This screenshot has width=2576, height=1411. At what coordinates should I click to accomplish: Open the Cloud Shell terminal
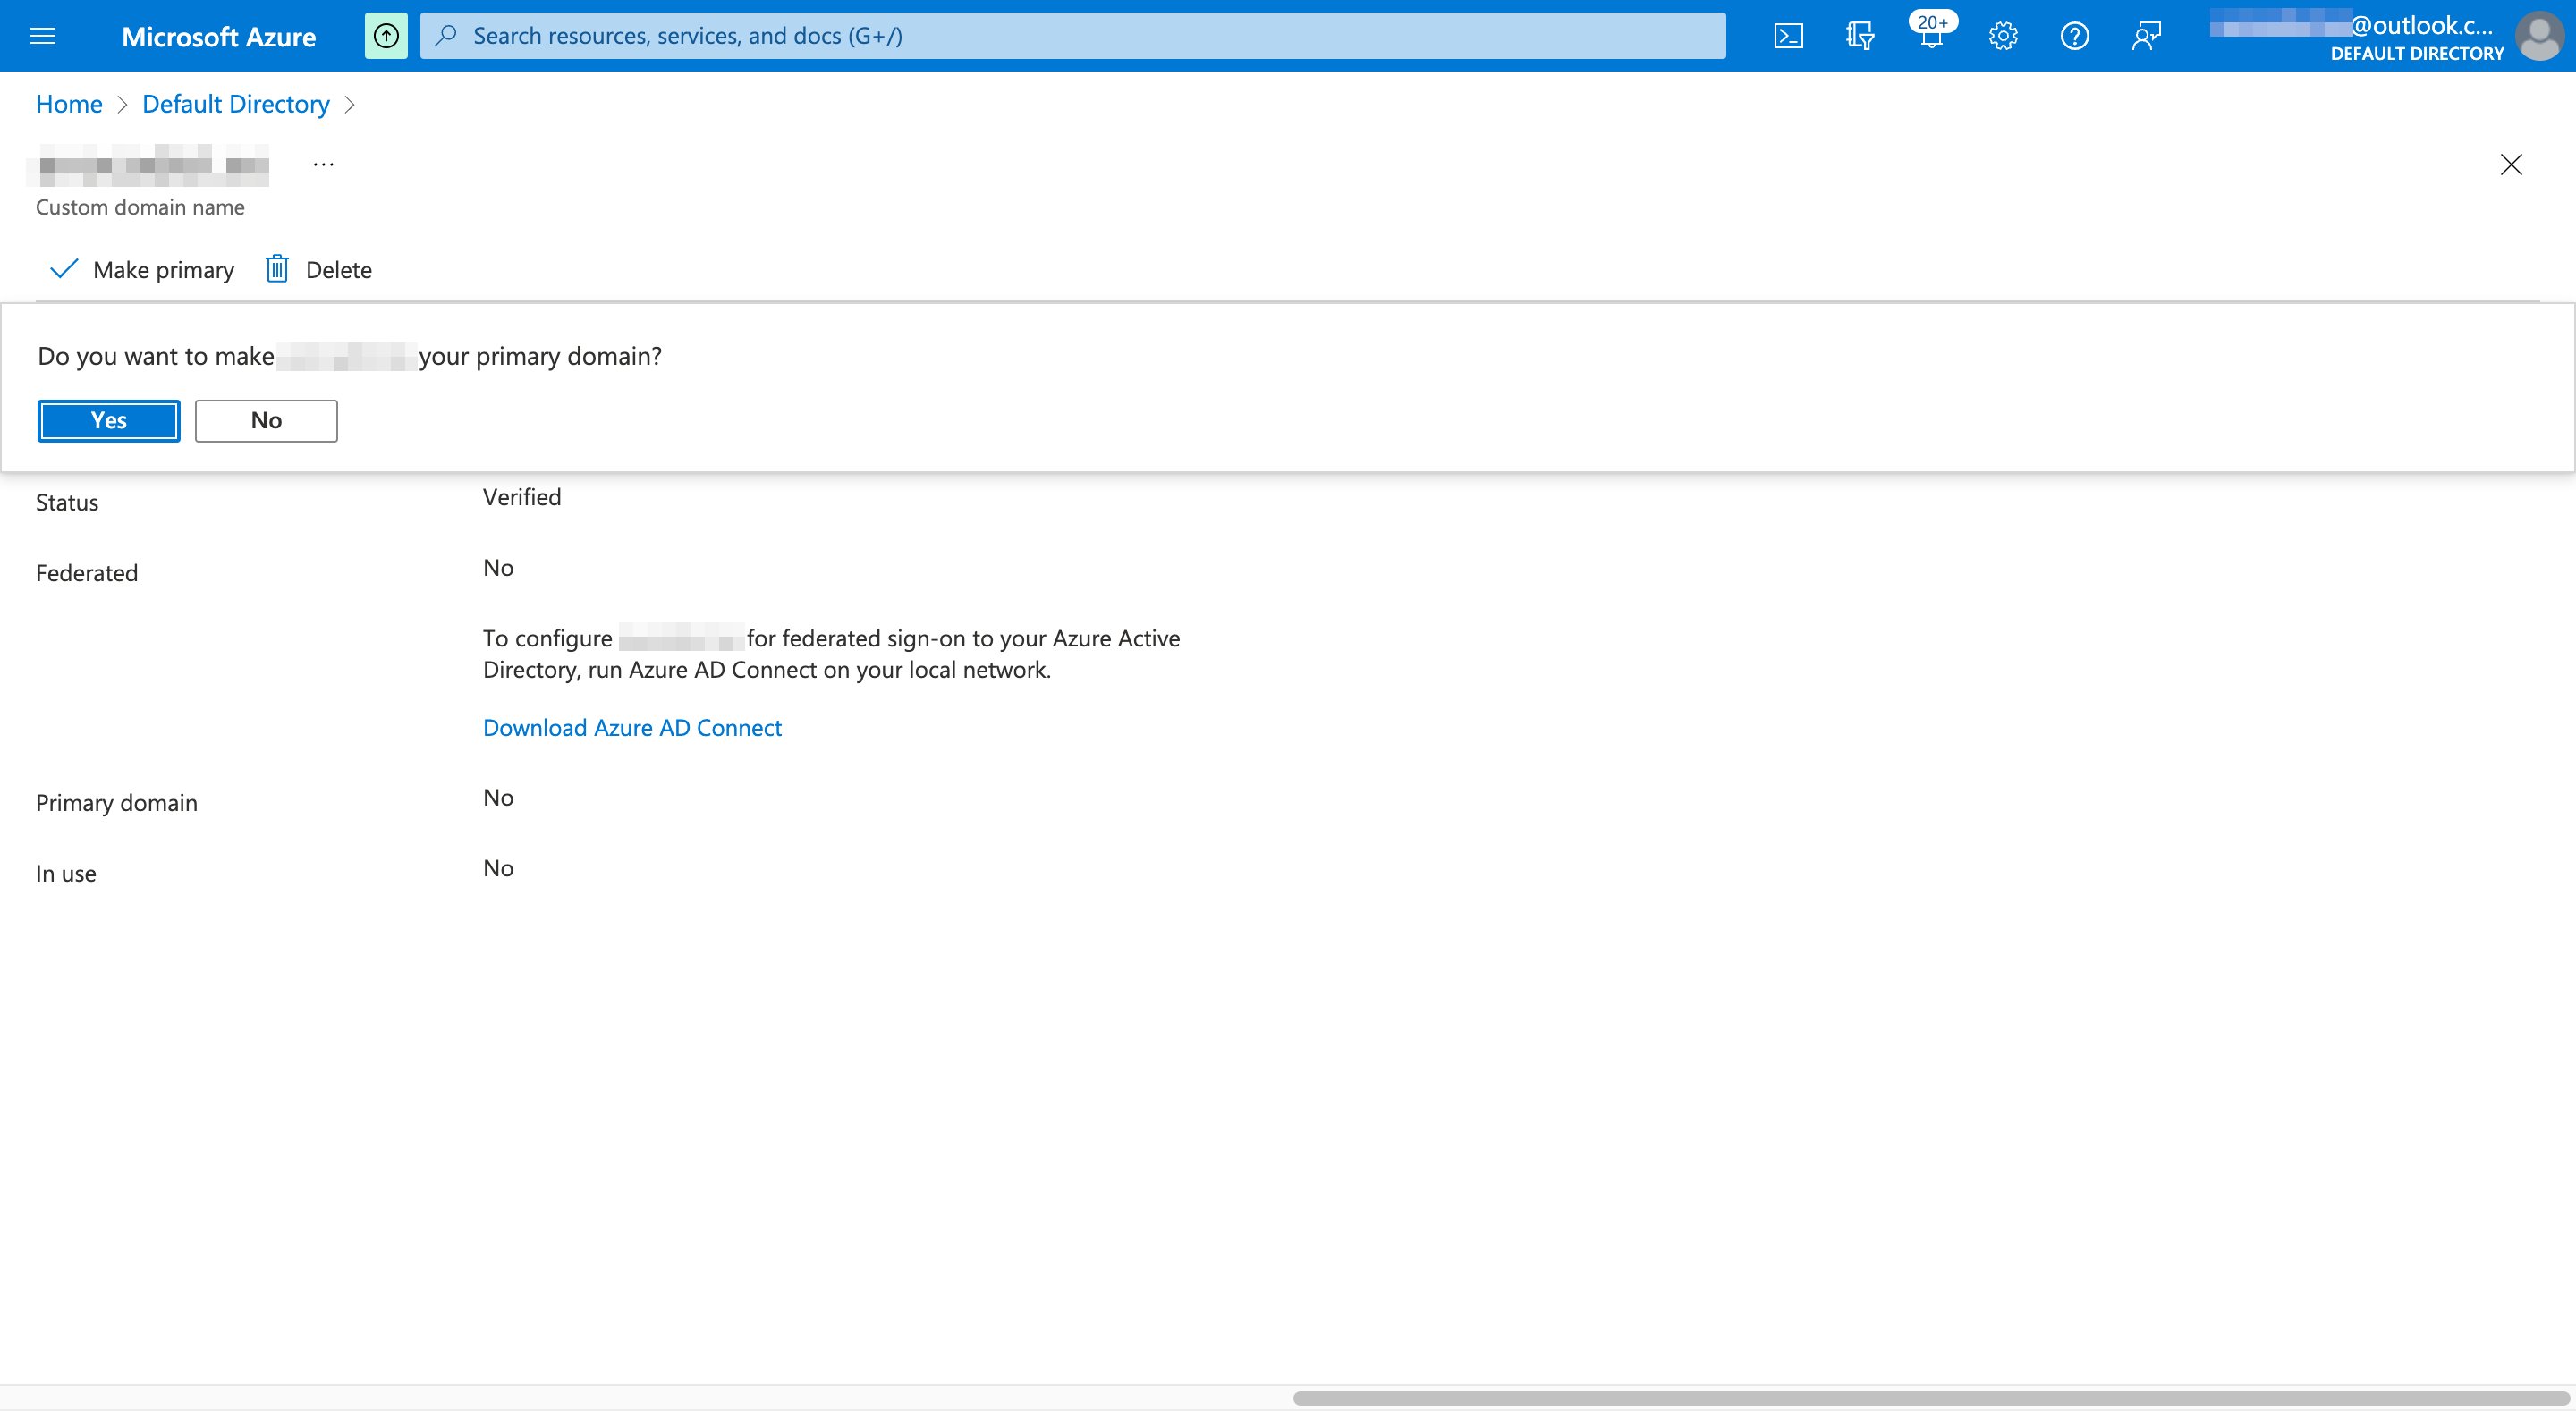(x=1788, y=35)
